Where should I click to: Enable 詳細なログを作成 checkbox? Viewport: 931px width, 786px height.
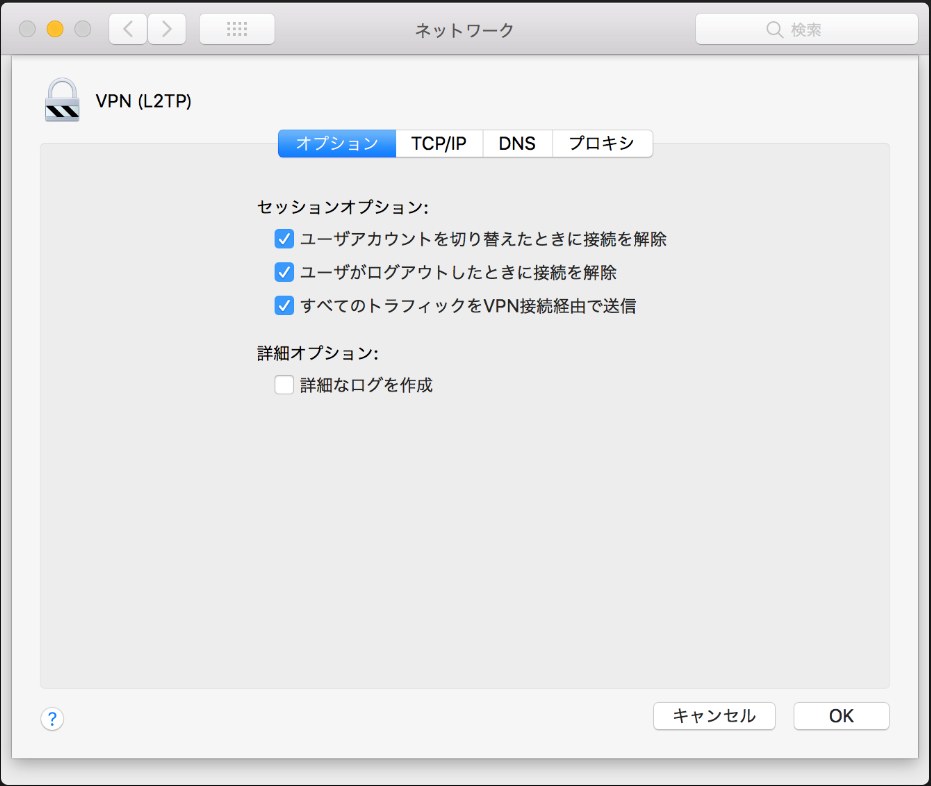pos(284,385)
